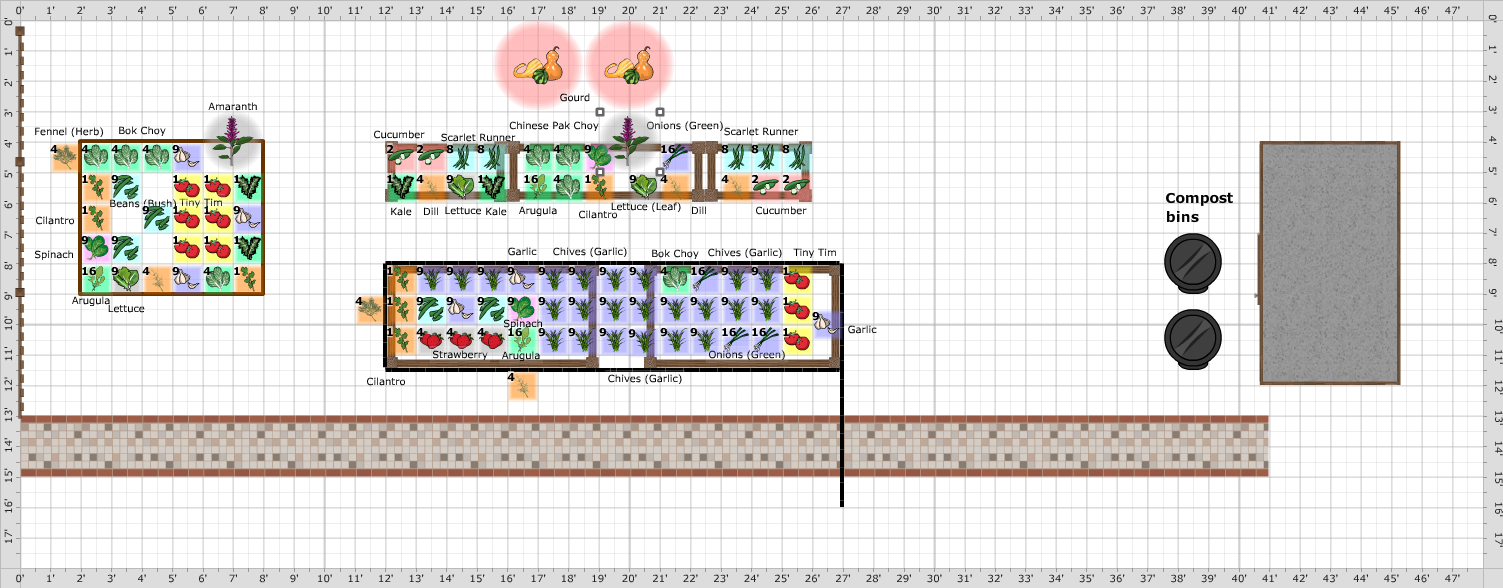The image size is (1503, 588).
Task: Select the lettuce in the brown square bed
Action: coord(126,278)
